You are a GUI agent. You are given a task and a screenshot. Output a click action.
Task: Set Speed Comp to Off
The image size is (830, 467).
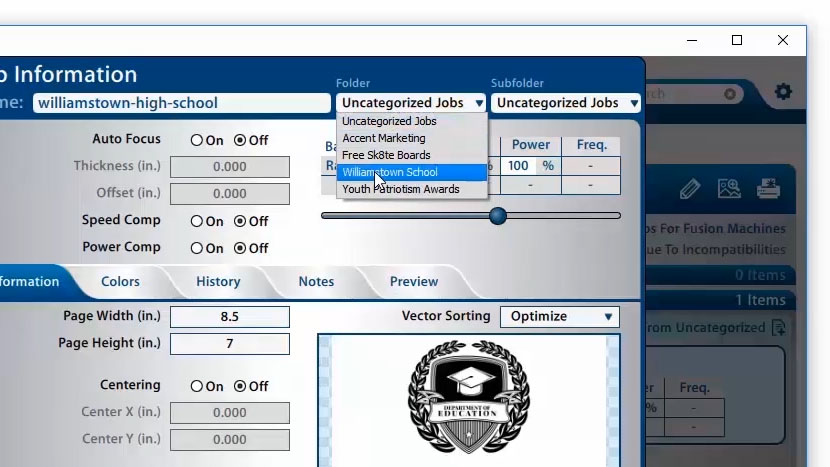[x=240, y=221]
